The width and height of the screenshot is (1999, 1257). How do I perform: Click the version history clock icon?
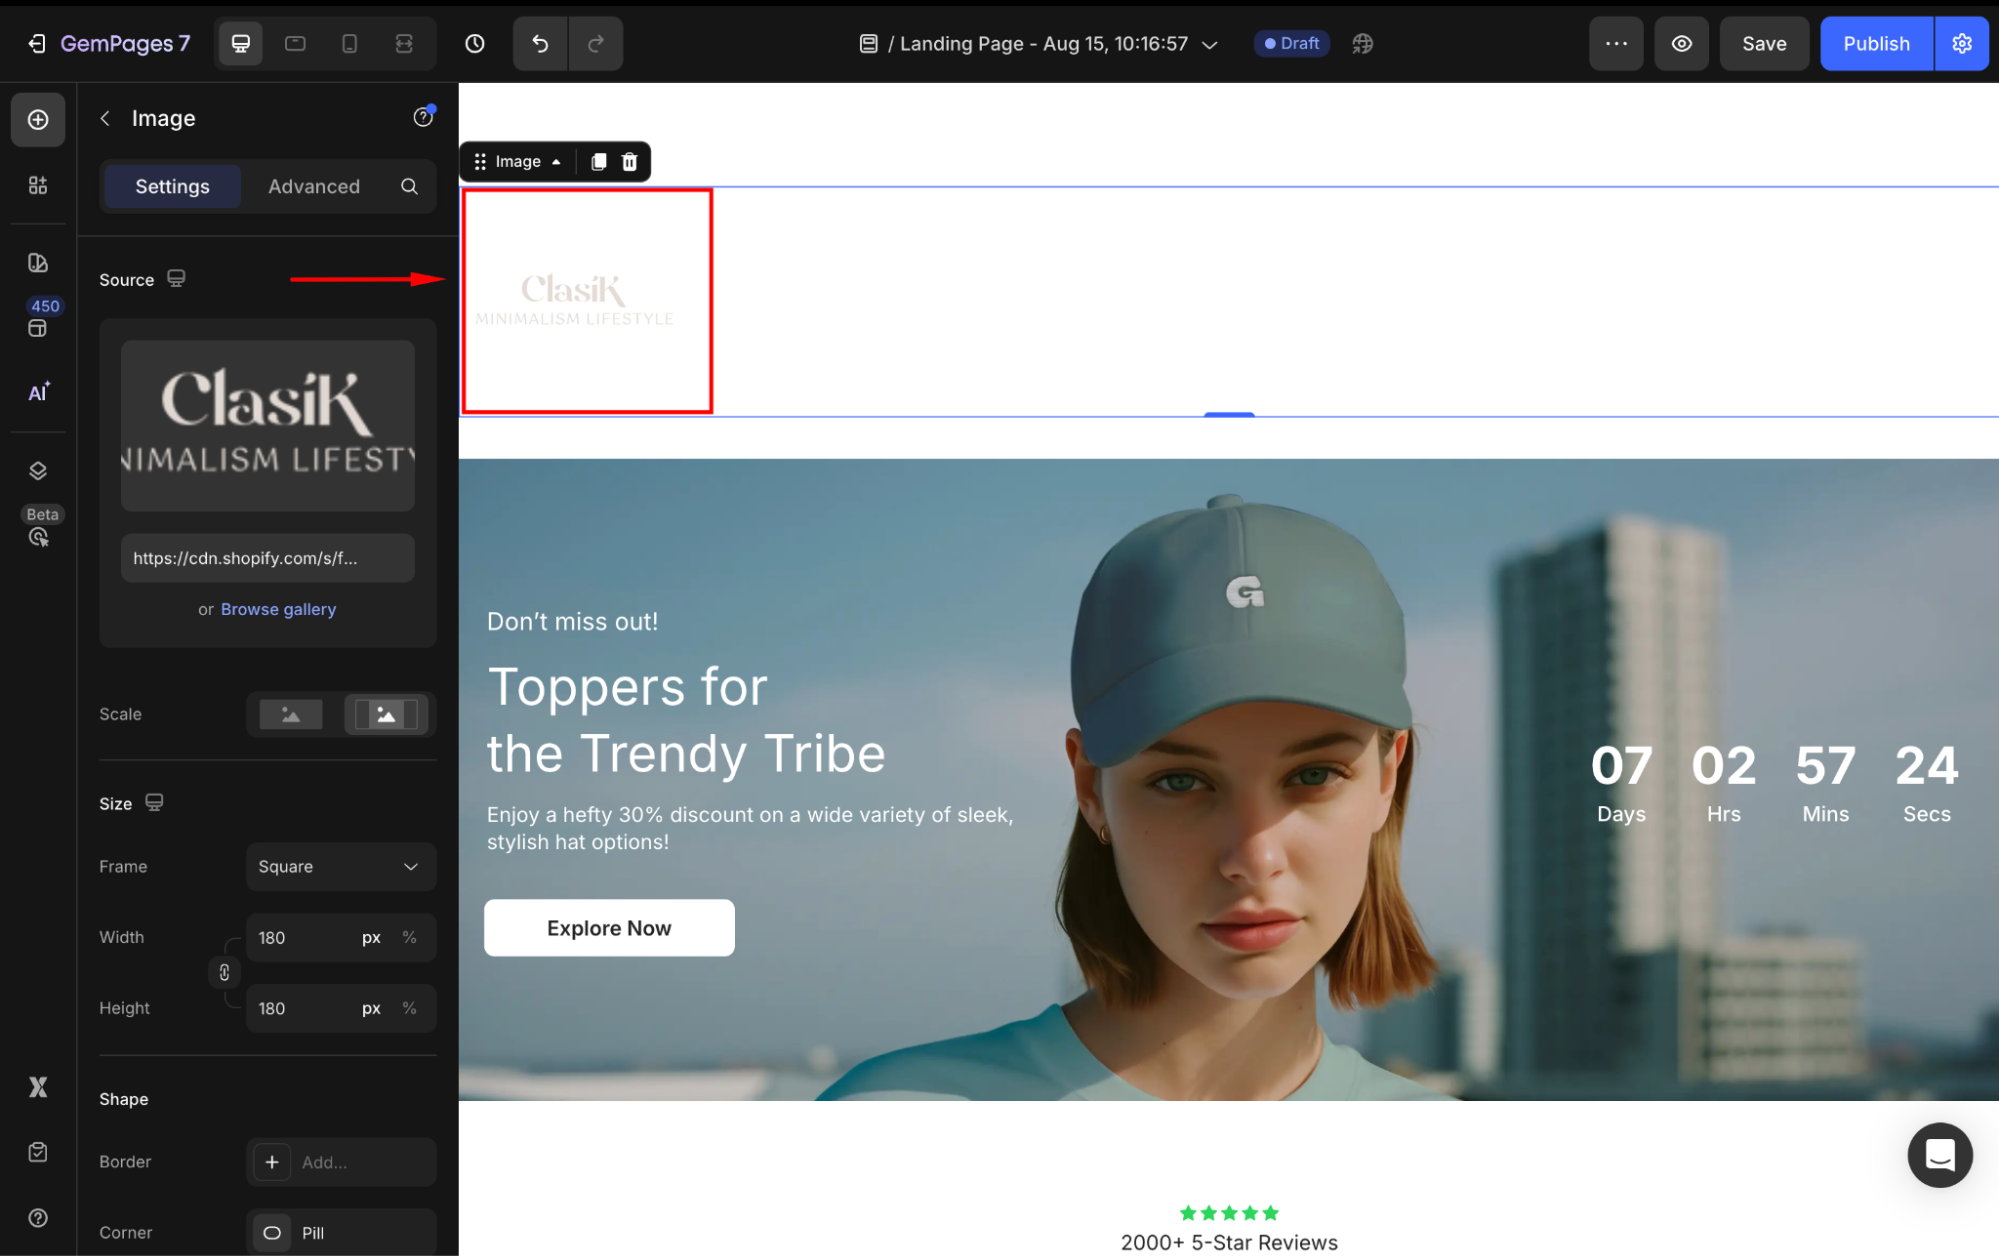click(475, 44)
